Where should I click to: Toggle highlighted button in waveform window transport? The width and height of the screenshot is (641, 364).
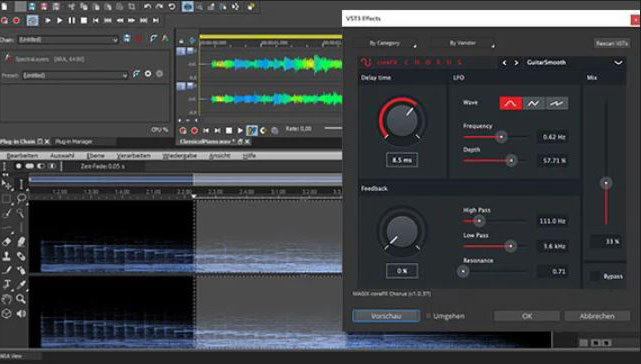[252, 130]
